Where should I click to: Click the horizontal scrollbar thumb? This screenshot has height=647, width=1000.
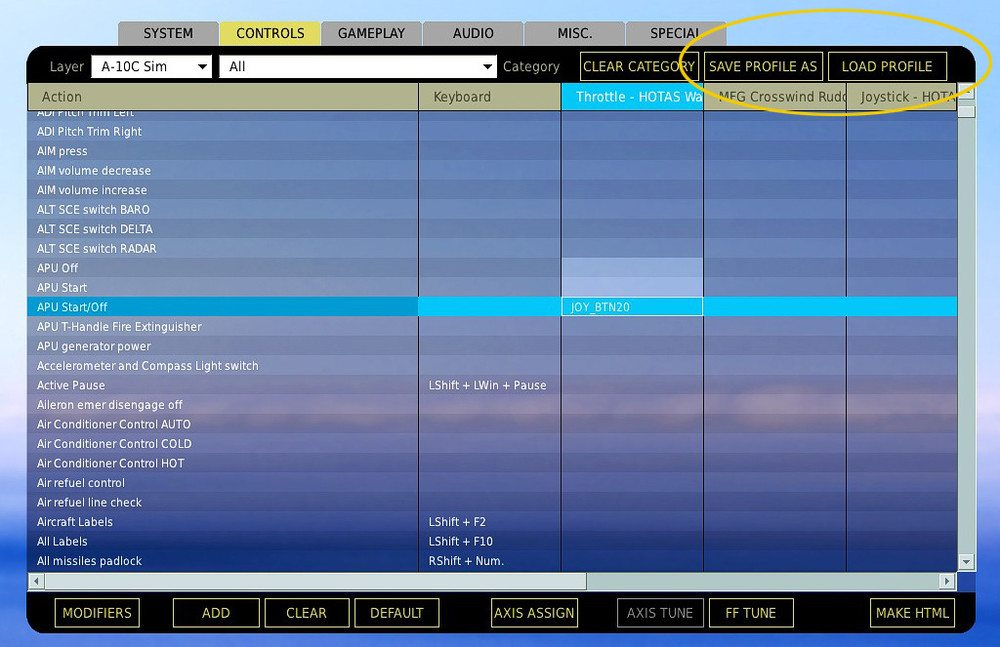click(315, 581)
